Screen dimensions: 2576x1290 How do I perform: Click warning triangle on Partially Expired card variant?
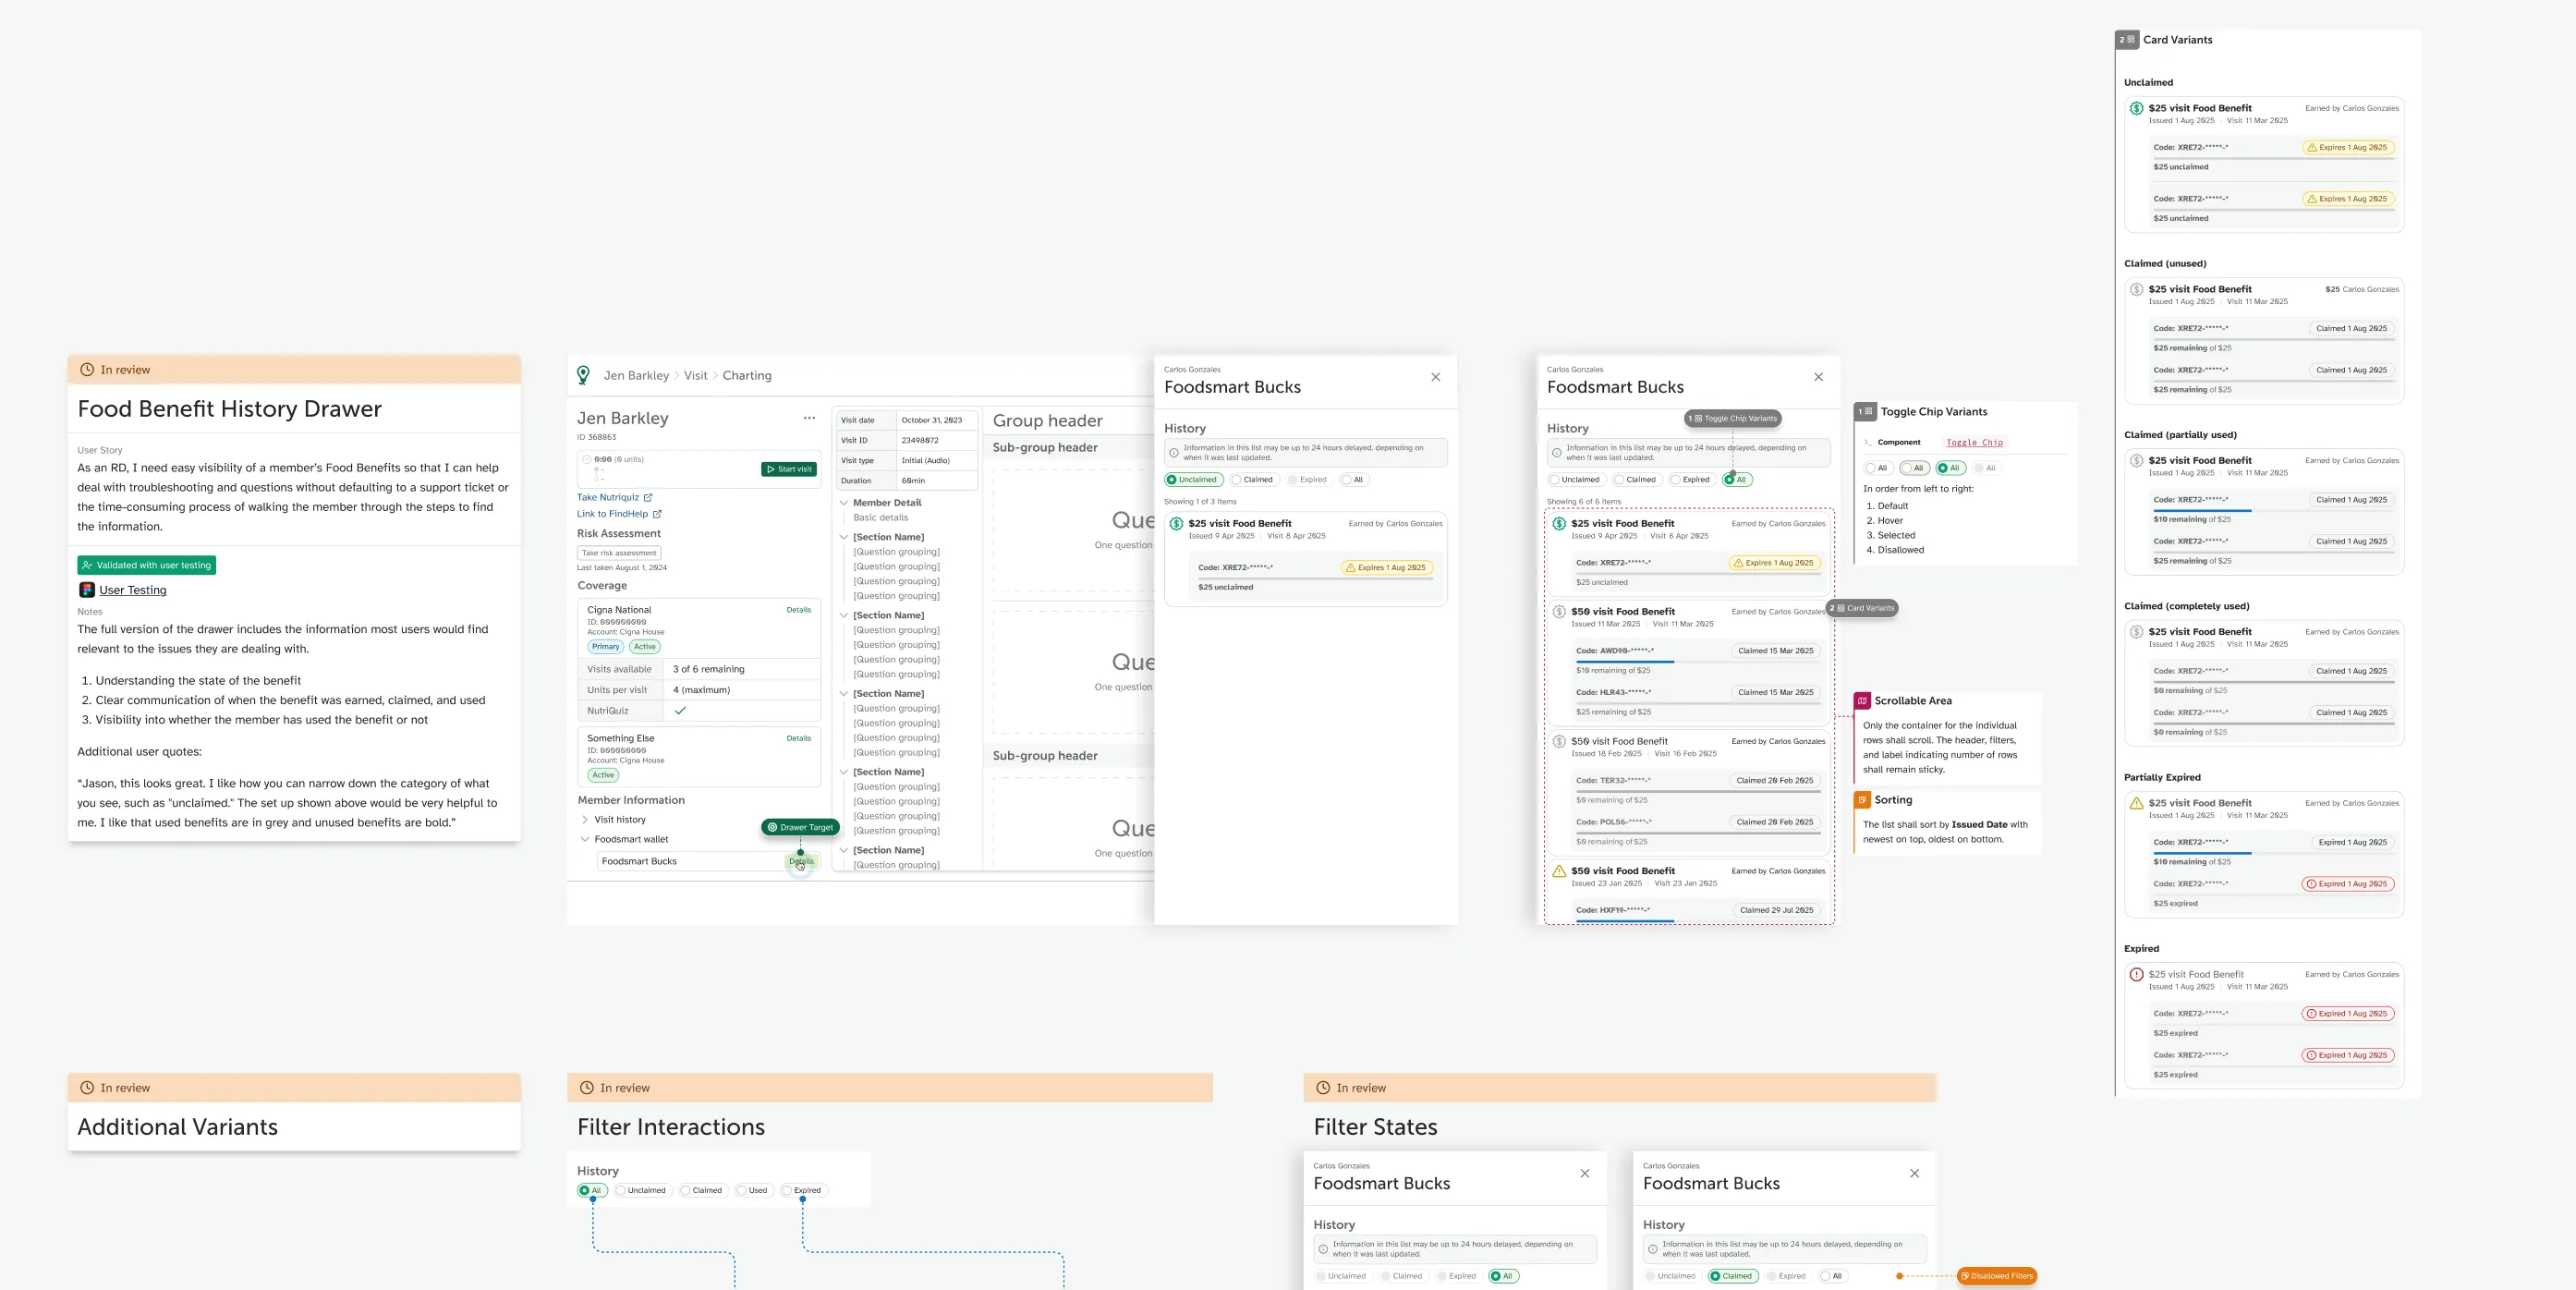tap(2136, 803)
